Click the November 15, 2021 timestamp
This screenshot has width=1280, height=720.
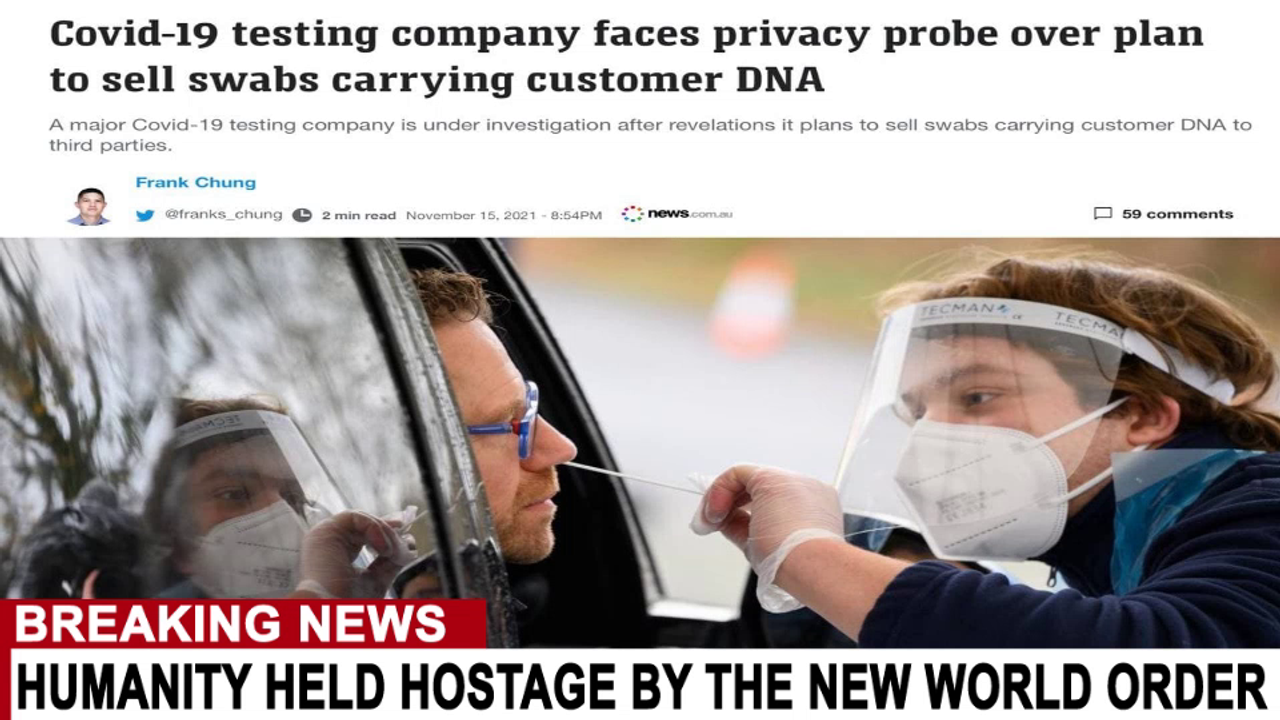504,215
